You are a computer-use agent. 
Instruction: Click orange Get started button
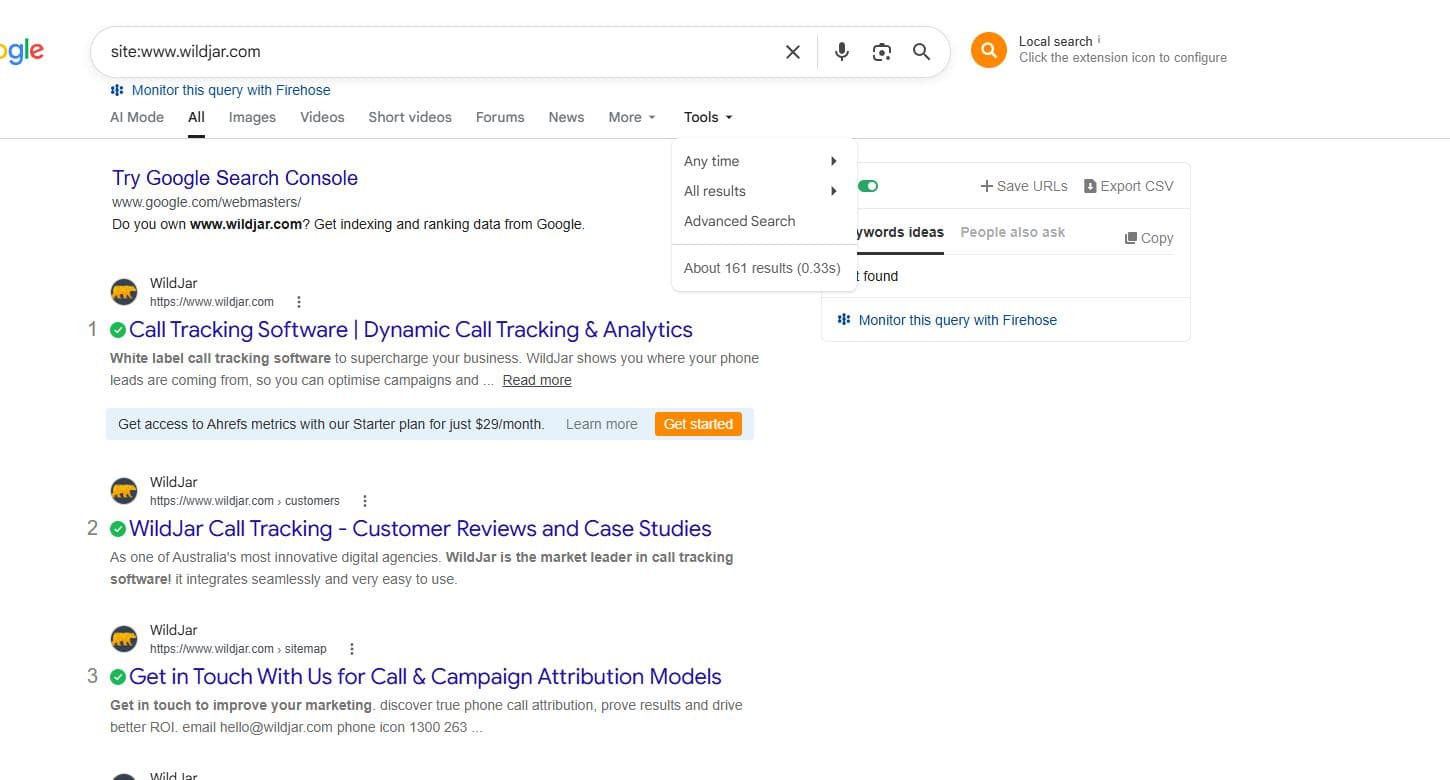click(698, 424)
